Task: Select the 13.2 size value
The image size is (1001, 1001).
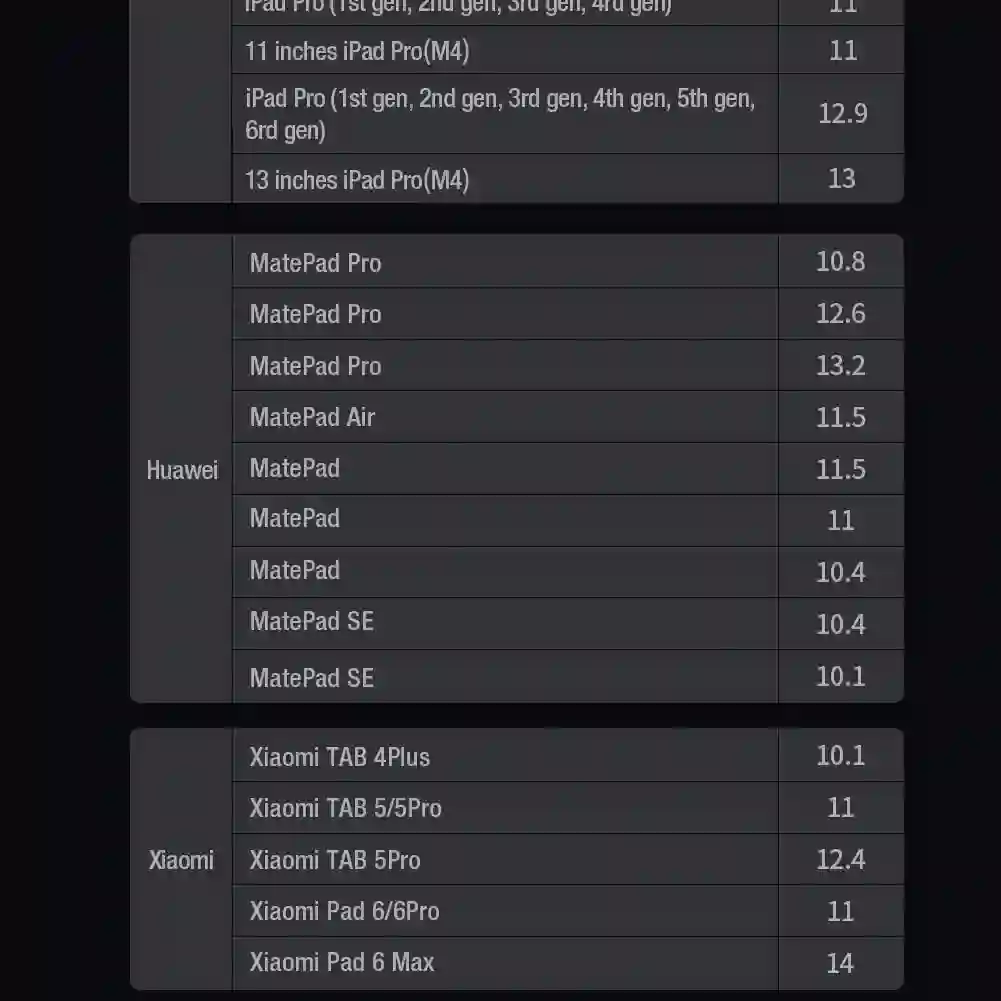Action: coord(841,365)
